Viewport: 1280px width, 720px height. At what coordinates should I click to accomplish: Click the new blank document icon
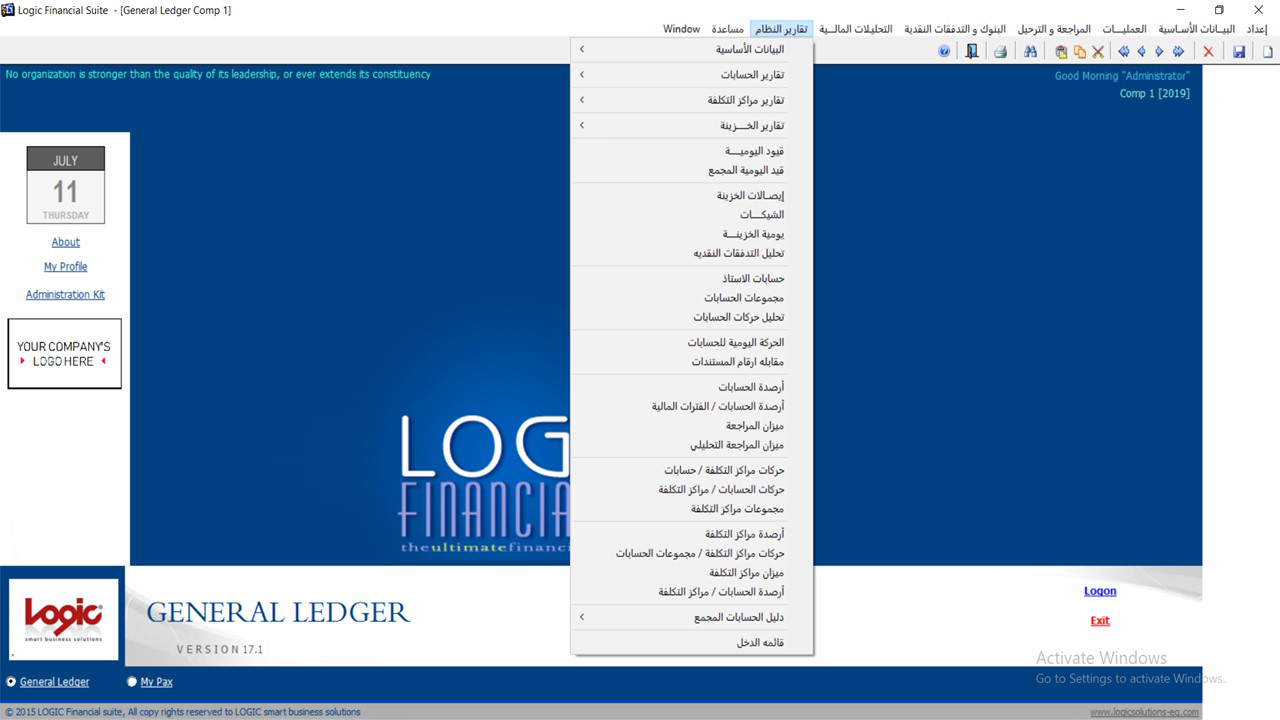pyautogui.click(x=1268, y=52)
